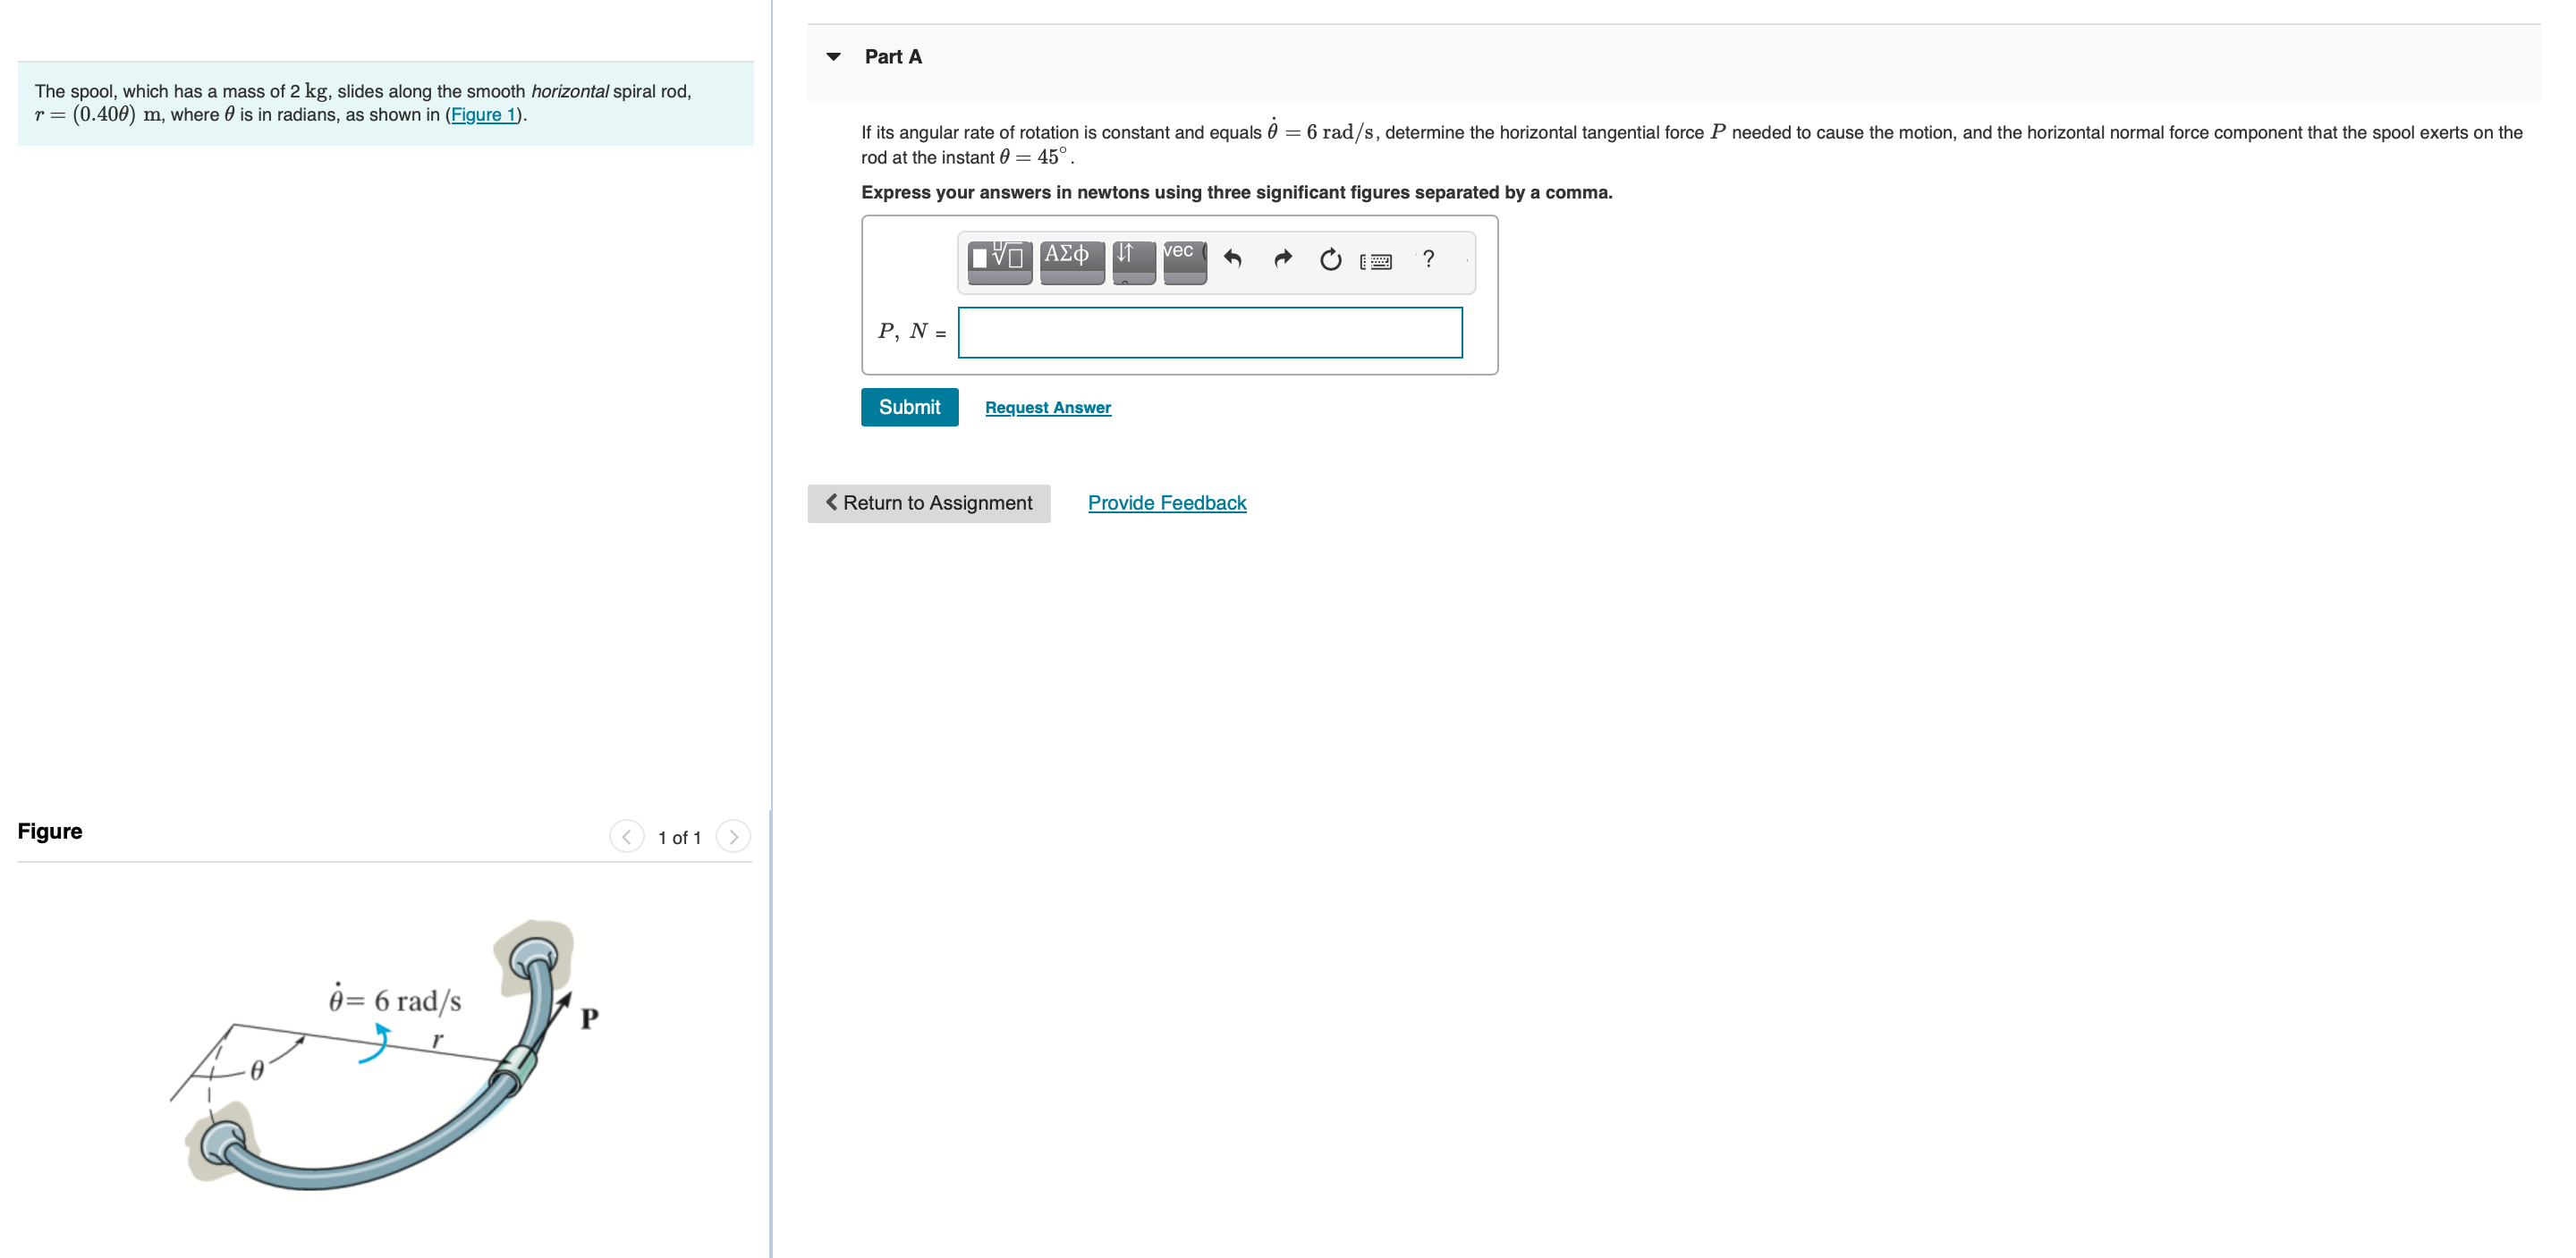Image resolution: width=2576 pixels, height=1258 pixels.
Task: Open the Provide Feedback link
Action: [1166, 503]
